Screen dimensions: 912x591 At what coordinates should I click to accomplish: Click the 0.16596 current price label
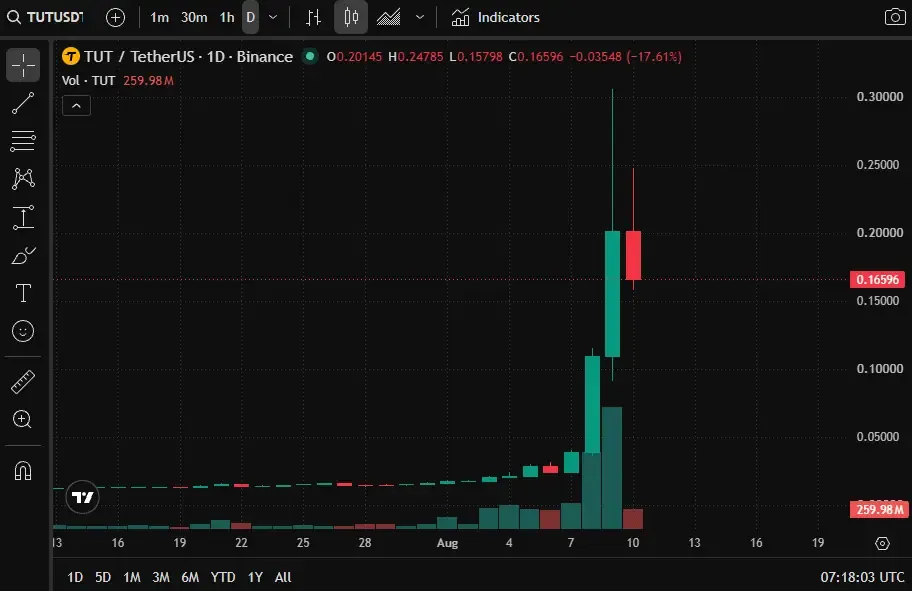(x=878, y=279)
